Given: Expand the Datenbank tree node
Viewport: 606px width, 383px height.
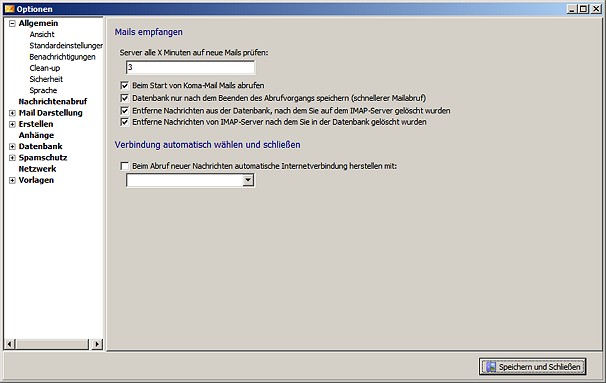Looking at the screenshot, I should [12, 147].
